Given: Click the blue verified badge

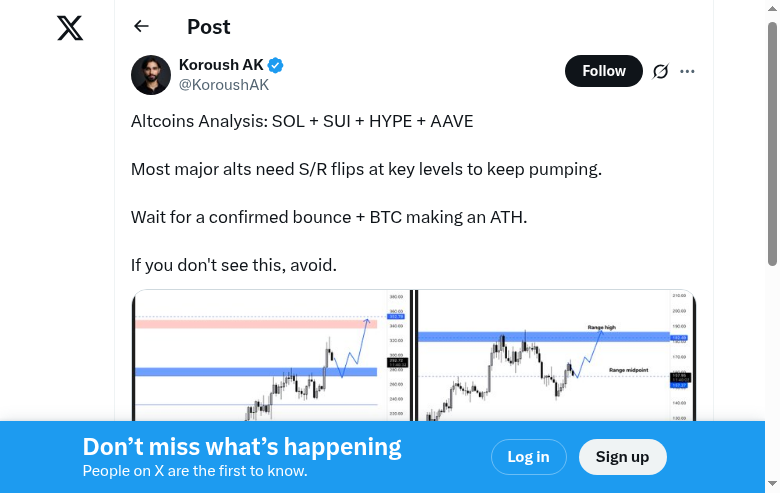Looking at the screenshot, I should [276, 65].
